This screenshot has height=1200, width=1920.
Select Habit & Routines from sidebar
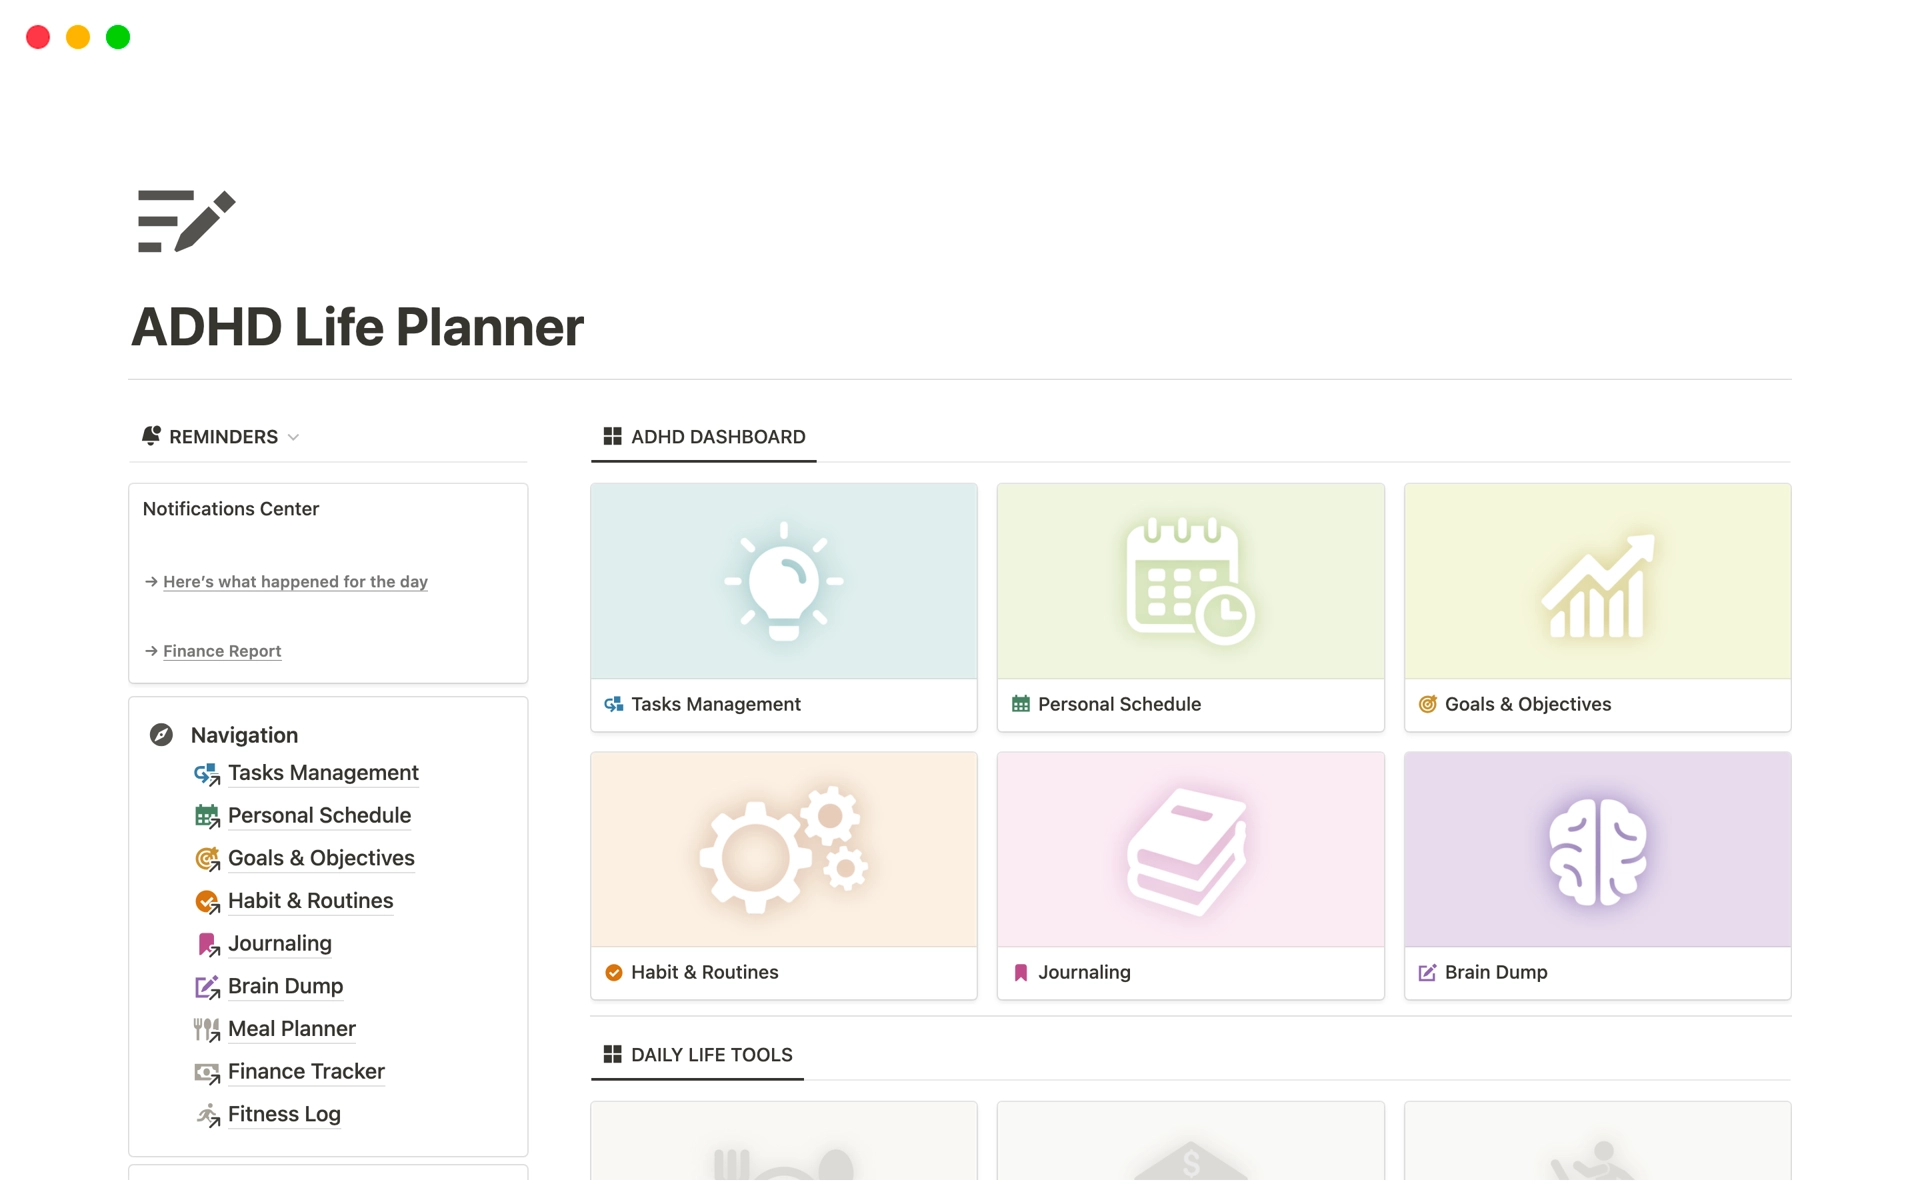pos(311,900)
